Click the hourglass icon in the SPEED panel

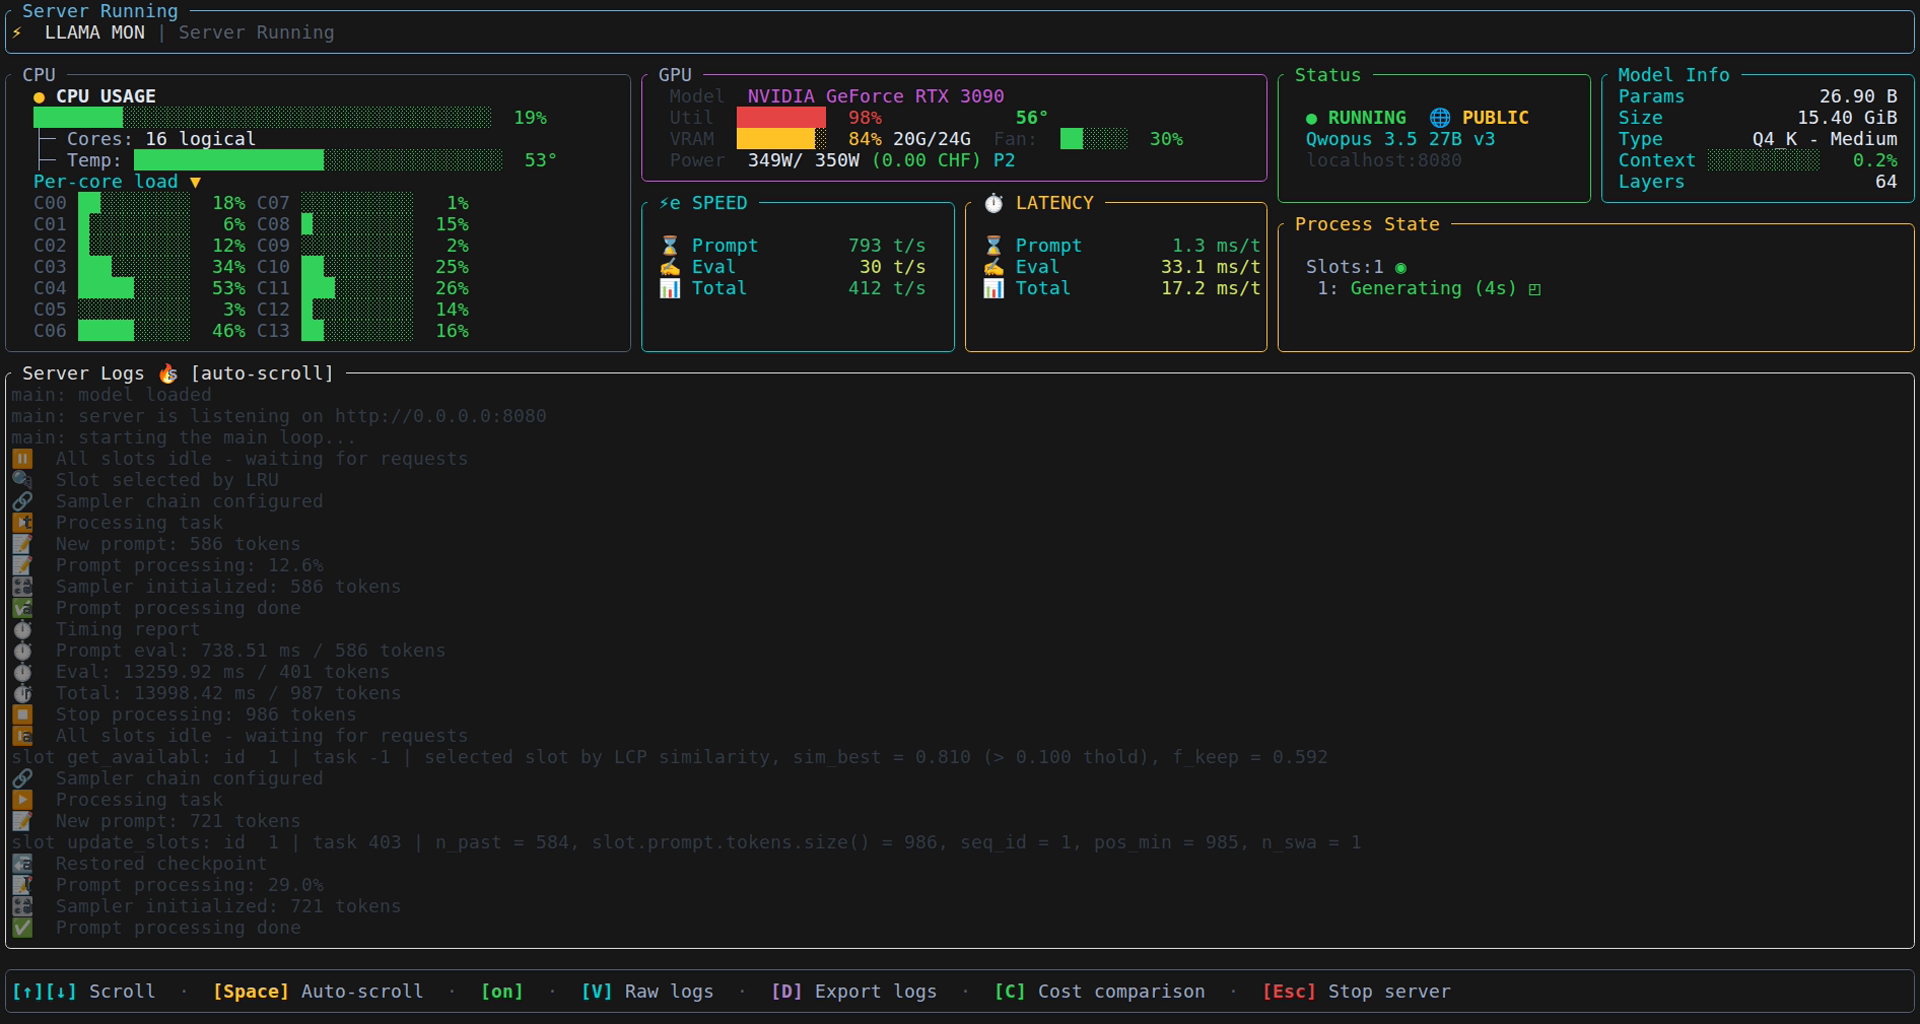(671, 245)
